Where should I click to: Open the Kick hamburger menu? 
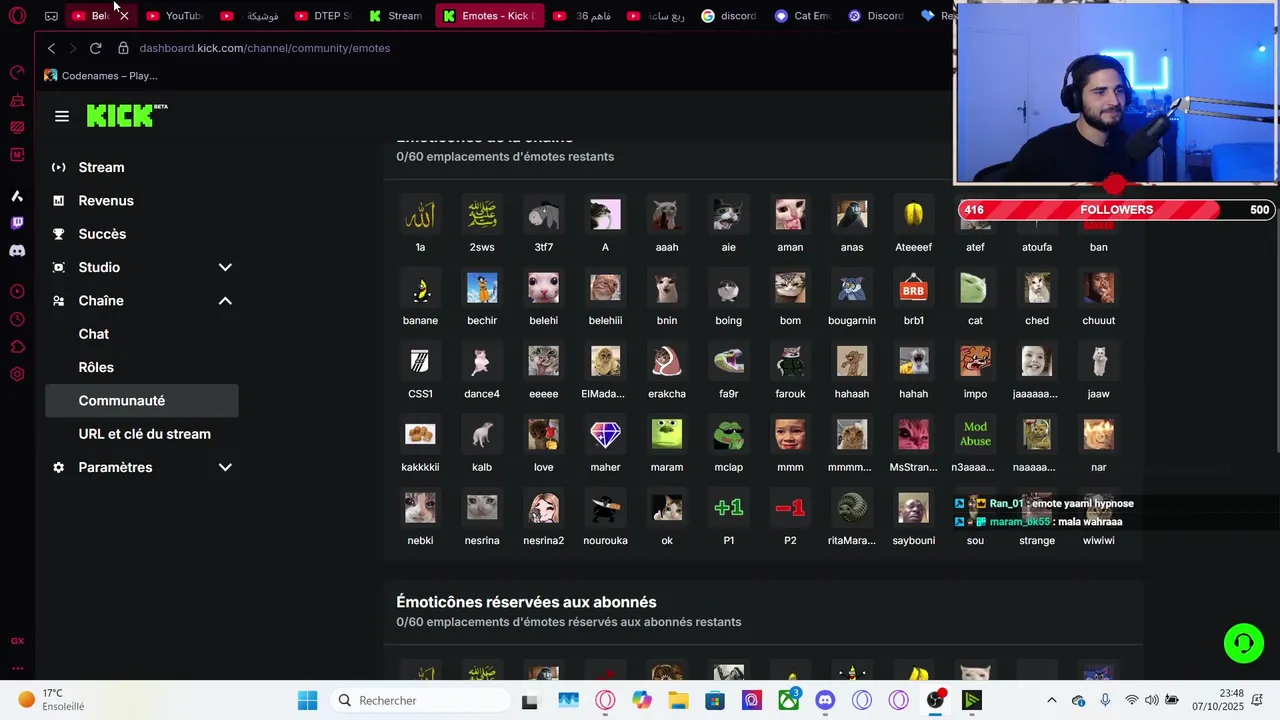click(x=62, y=116)
